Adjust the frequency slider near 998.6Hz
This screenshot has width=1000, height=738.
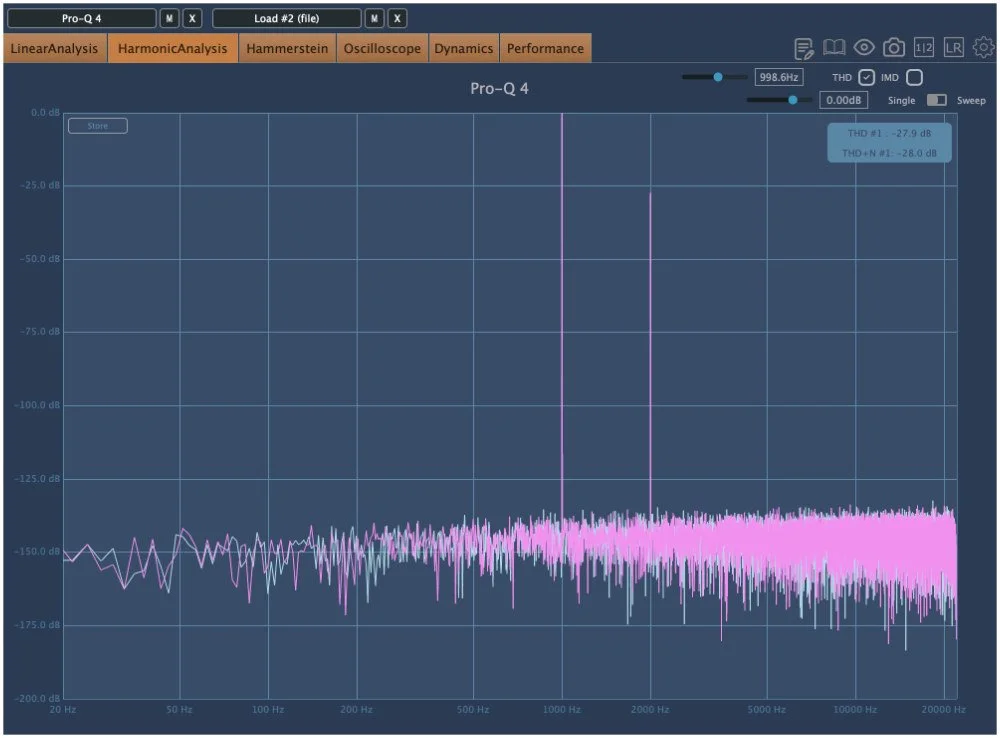[716, 75]
